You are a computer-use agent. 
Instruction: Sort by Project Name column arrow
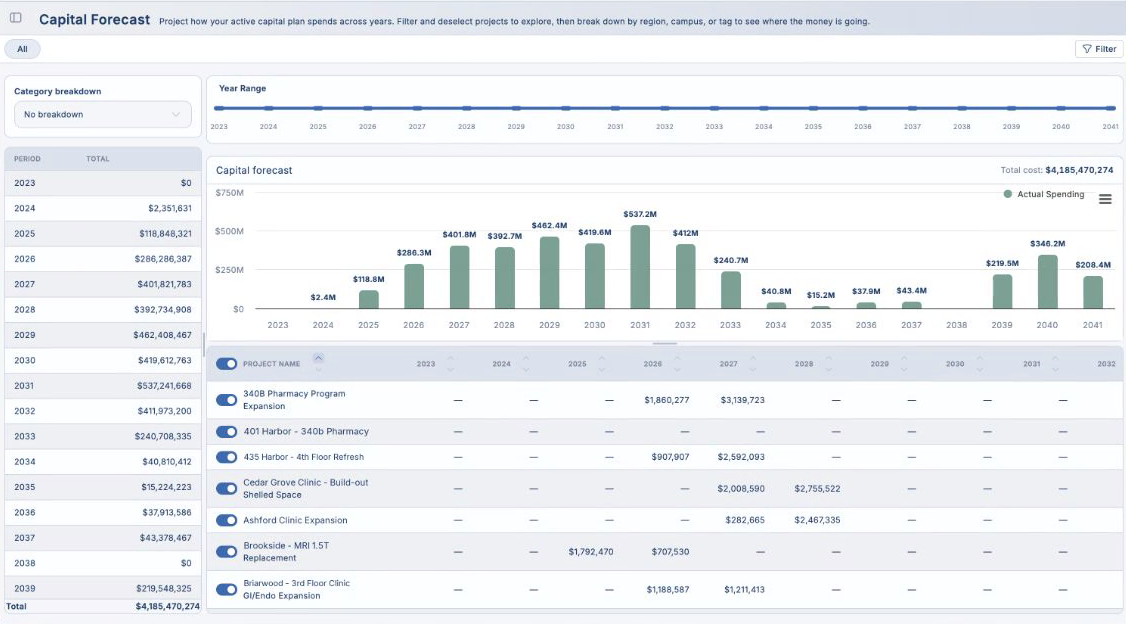tap(318, 359)
